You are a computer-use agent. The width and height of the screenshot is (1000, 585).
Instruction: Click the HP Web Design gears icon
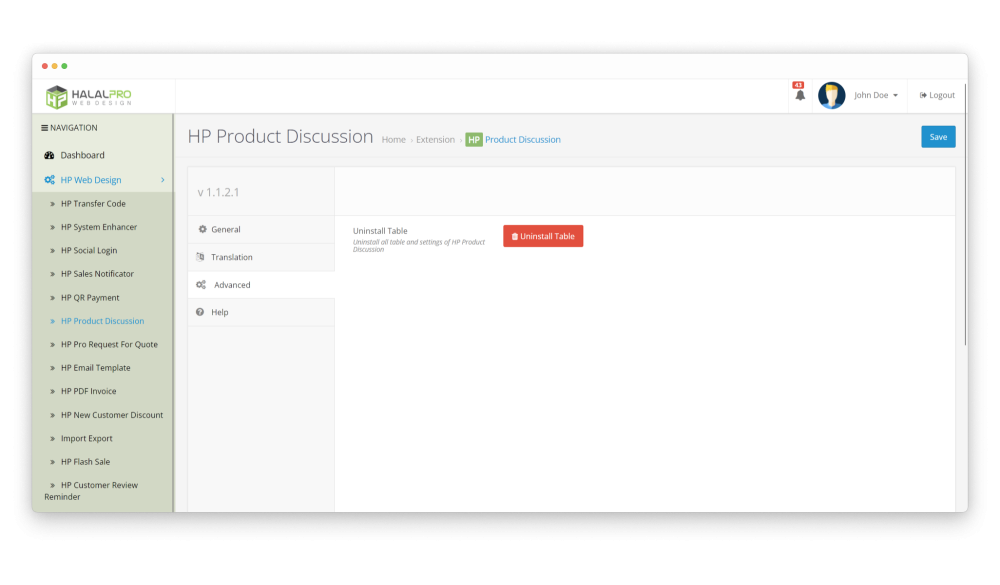[49, 180]
